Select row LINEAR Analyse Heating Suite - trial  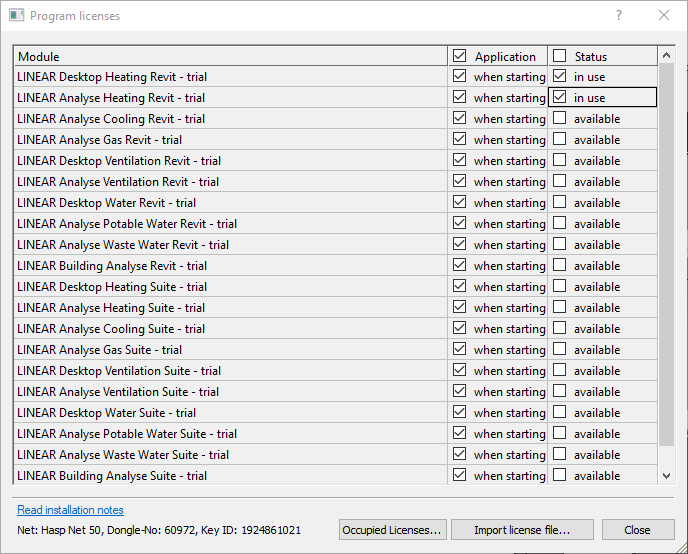tap(336, 308)
